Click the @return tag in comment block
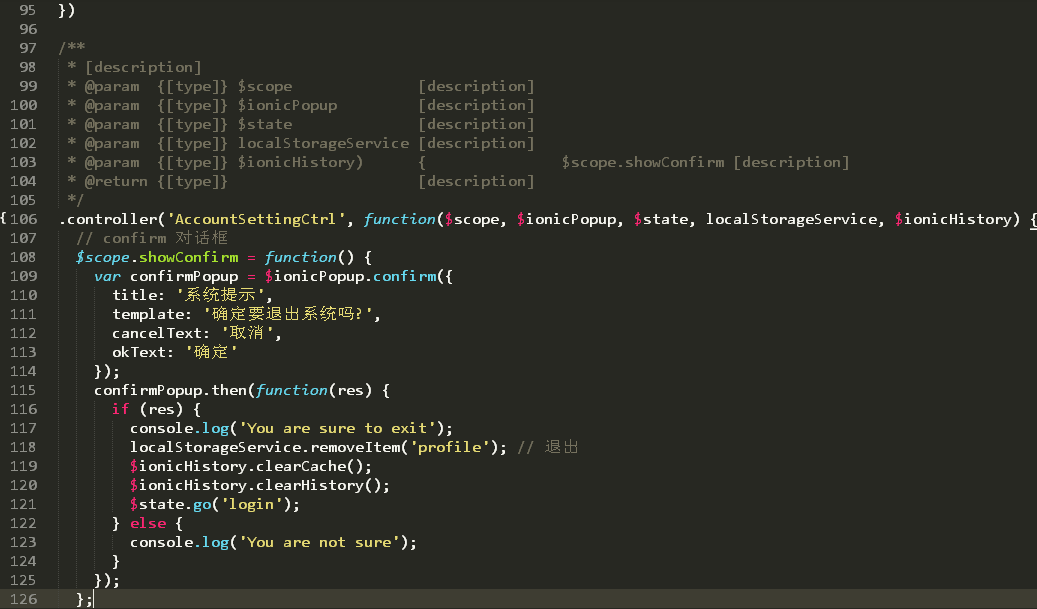The width and height of the screenshot is (1037, 609). click(x=115, y=181)
